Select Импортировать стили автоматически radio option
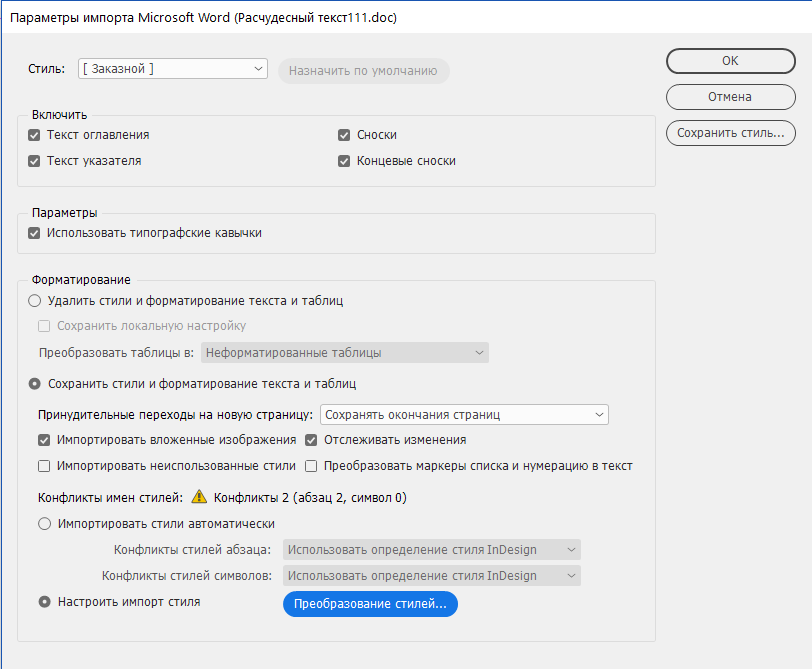 44,524
